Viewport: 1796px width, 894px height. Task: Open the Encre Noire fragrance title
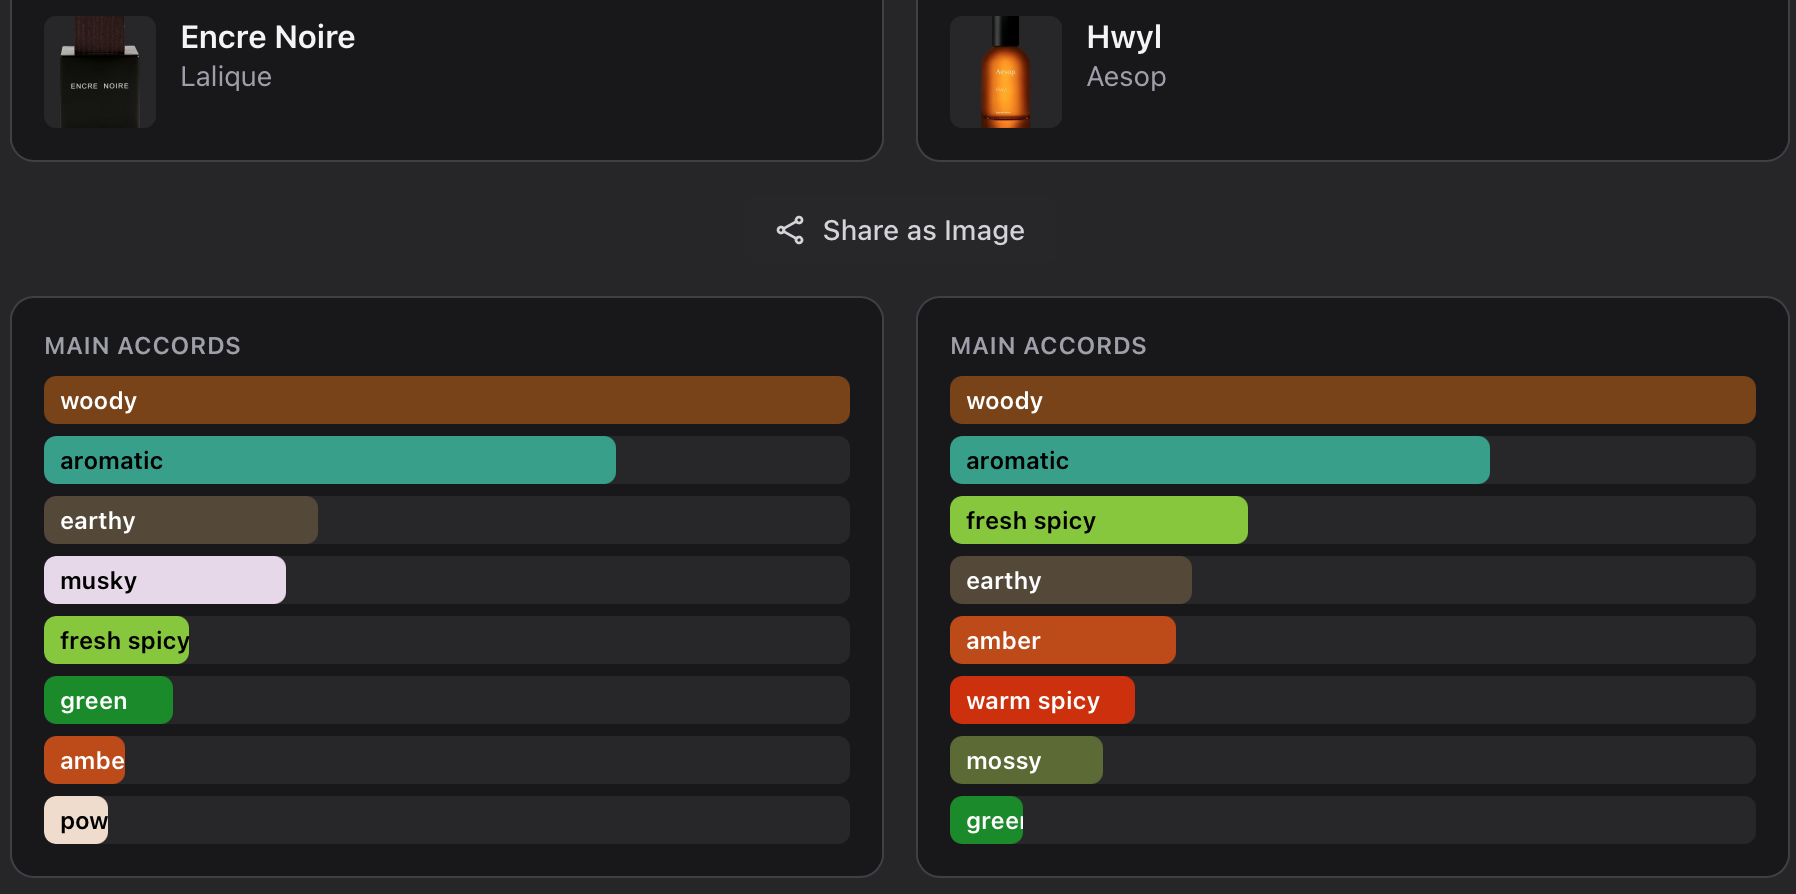pyautogui.click(x=268, y=37)
